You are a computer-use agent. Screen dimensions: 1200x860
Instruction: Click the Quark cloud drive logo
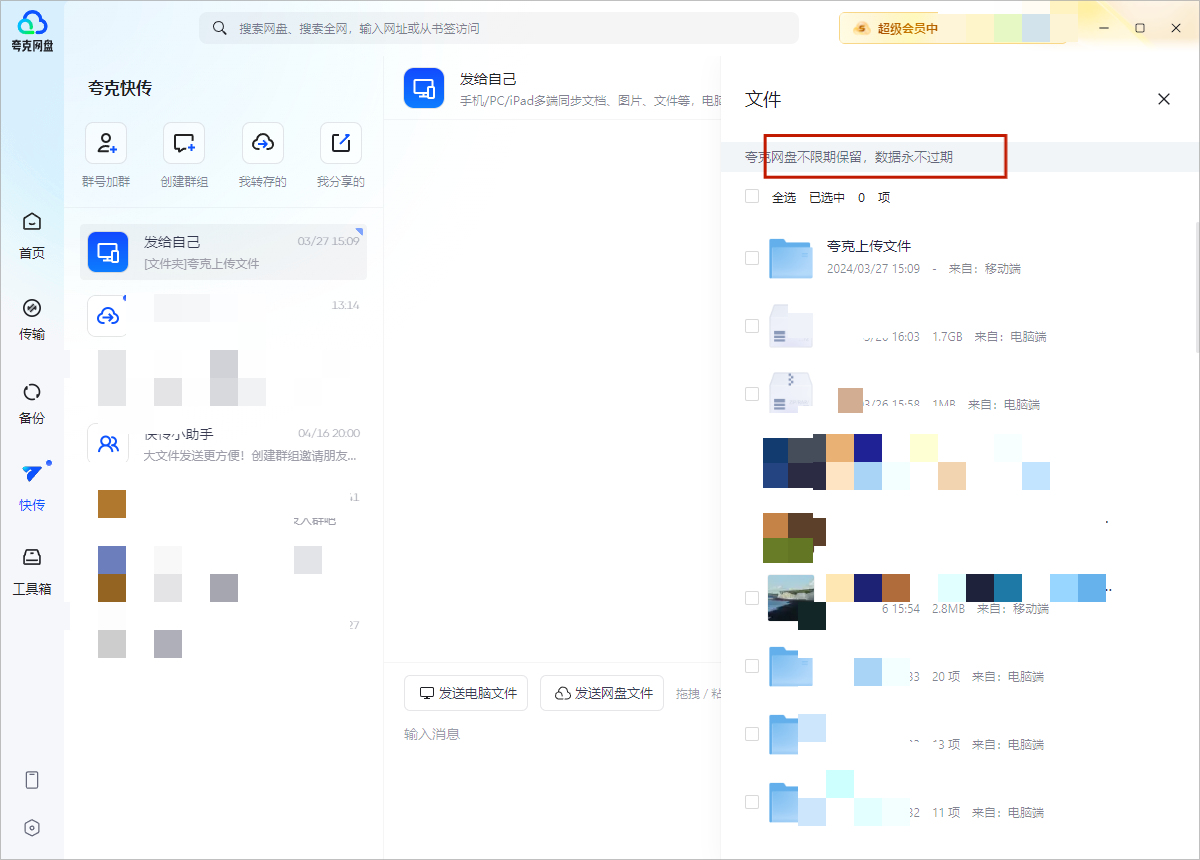[x=32, y=30]
